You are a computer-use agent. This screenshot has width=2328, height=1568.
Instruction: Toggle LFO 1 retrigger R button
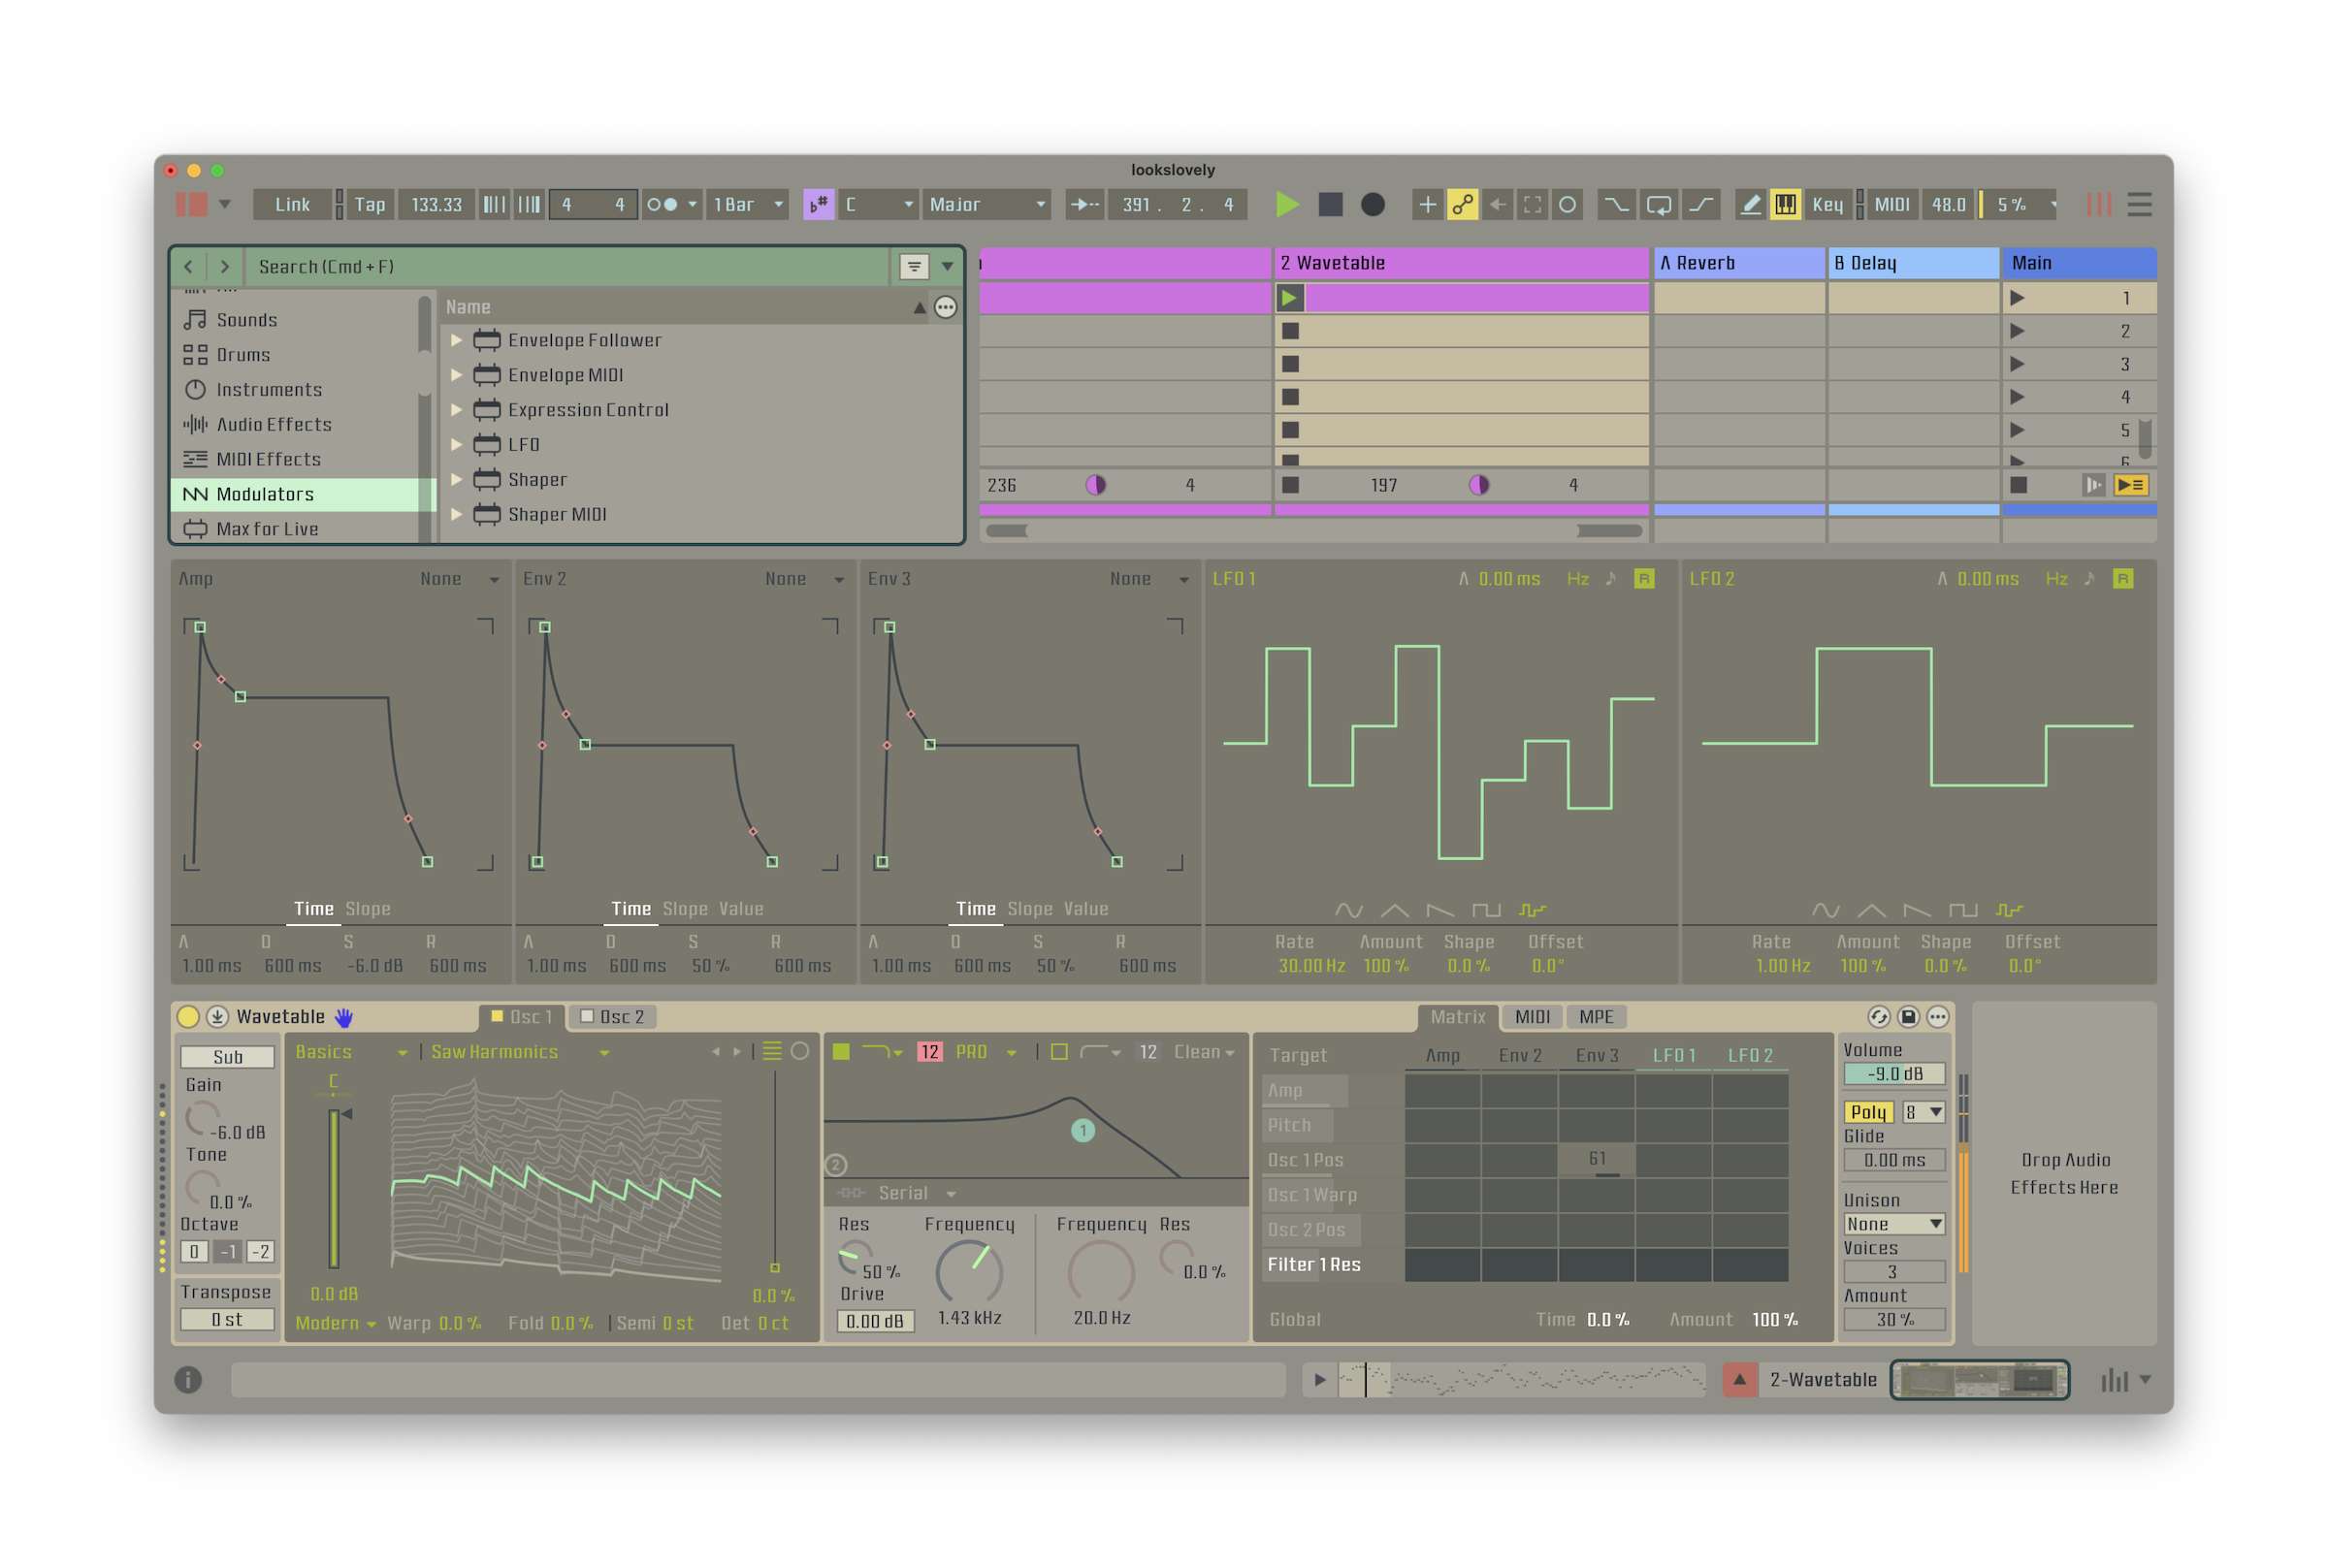1643,578
